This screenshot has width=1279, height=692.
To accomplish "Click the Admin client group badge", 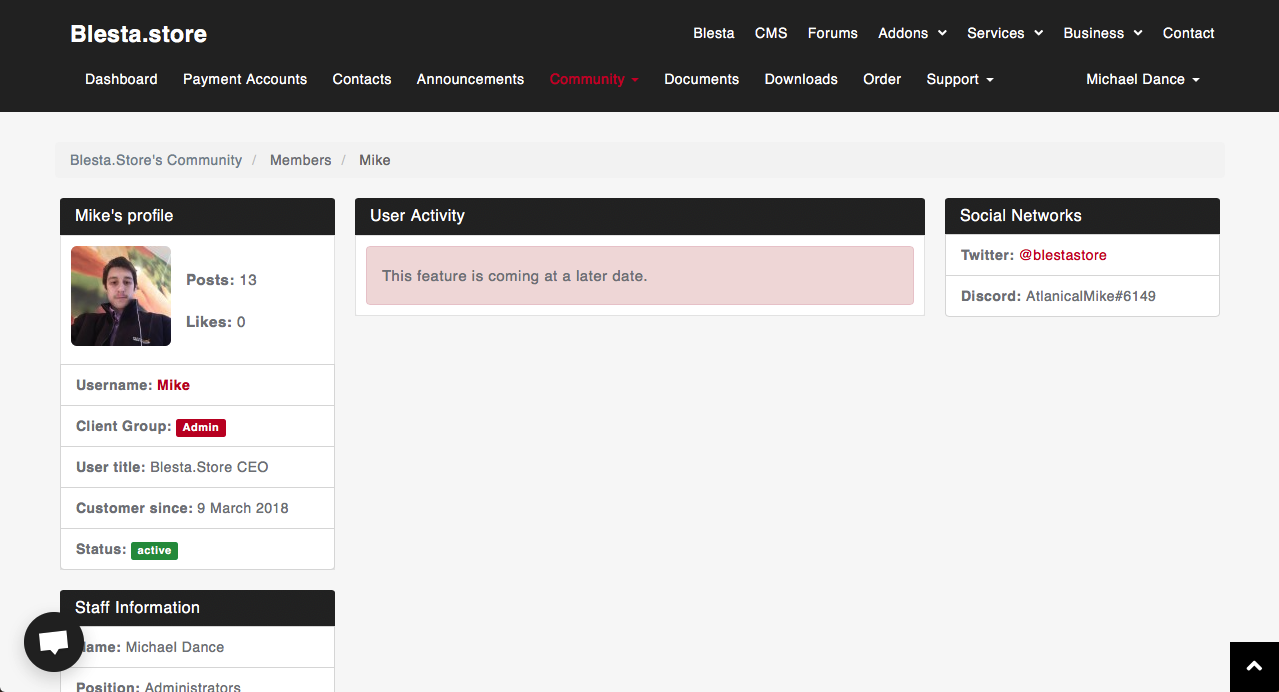I will click(201, 427).
